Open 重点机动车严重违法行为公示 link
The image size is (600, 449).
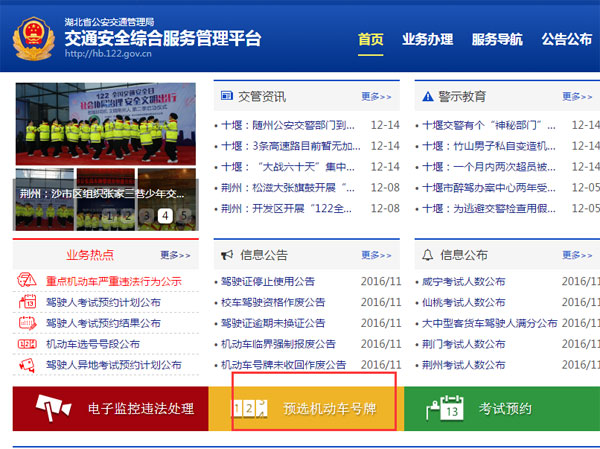114,281
